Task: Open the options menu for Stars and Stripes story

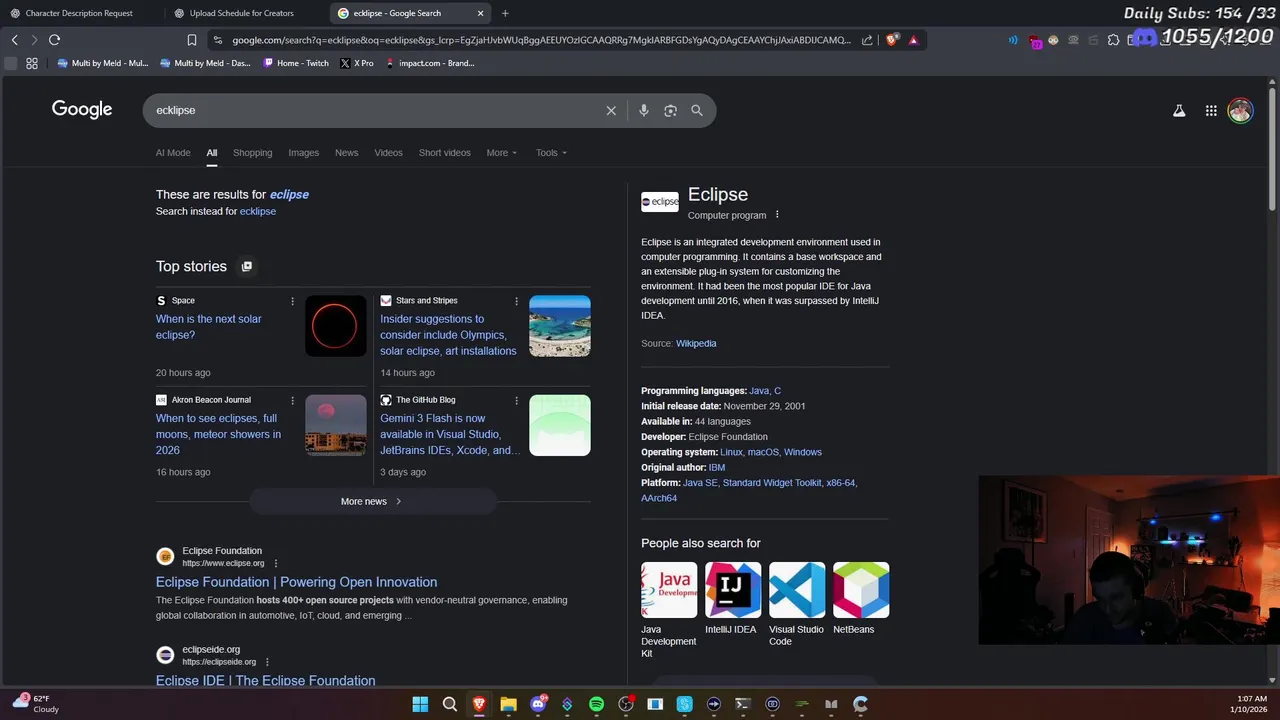Action: [516, 301]
